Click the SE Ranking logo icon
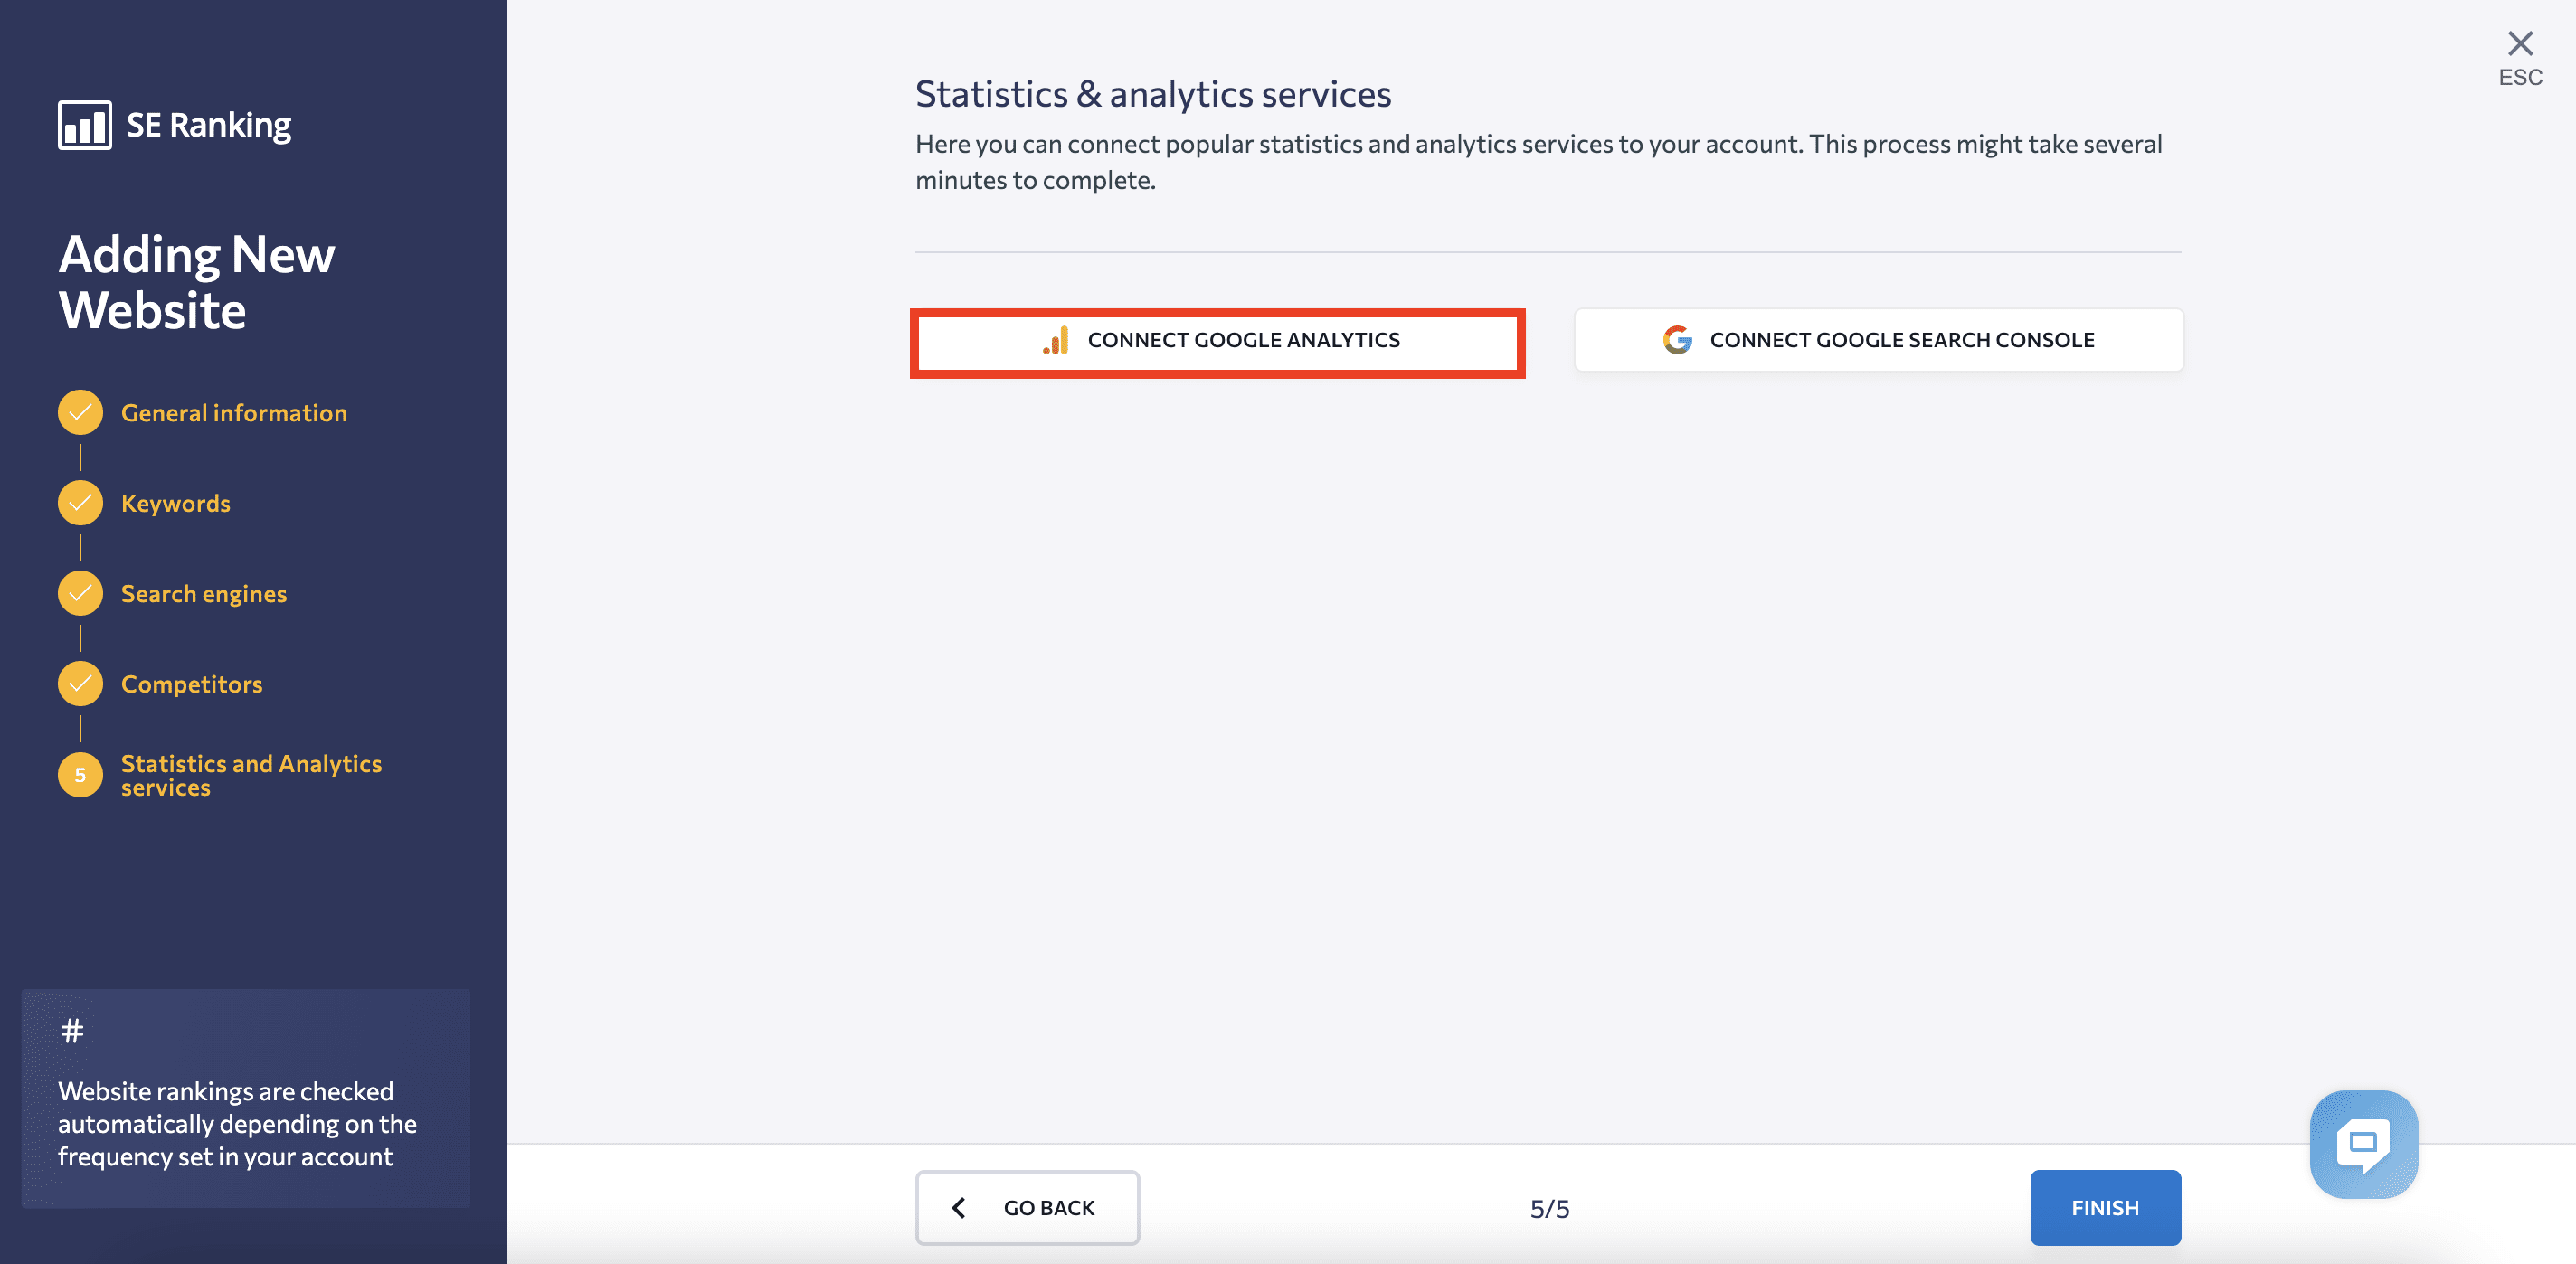The image size is (2576, 1264). point(85,125)
